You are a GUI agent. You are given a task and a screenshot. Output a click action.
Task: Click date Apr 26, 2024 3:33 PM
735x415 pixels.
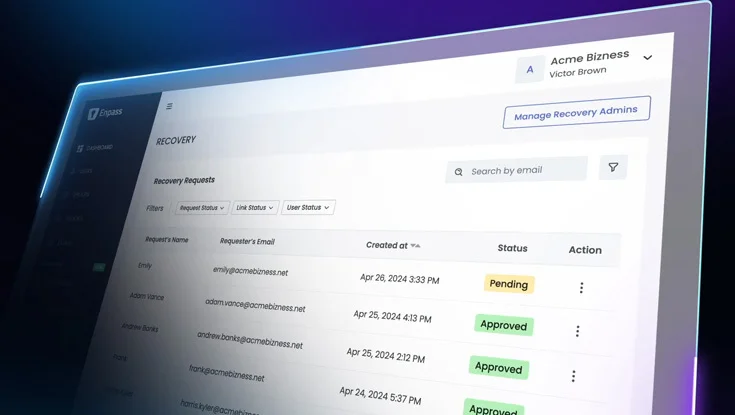(x=399, y=279)
